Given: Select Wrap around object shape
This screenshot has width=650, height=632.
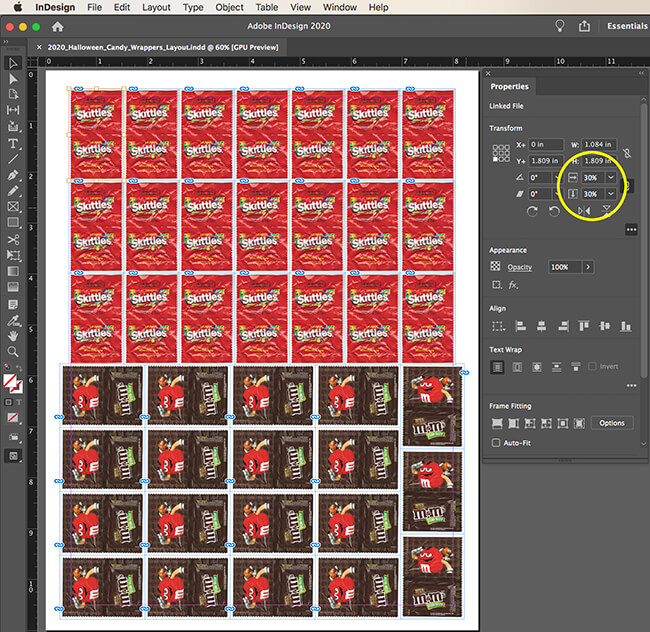Looking at the screenshot, I should (537, 367).
